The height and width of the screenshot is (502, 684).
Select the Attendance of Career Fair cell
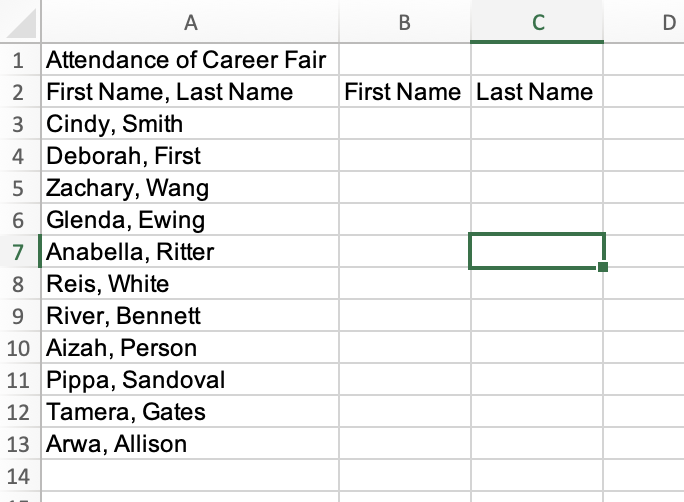pyautogui.click(x=186, y=60)
